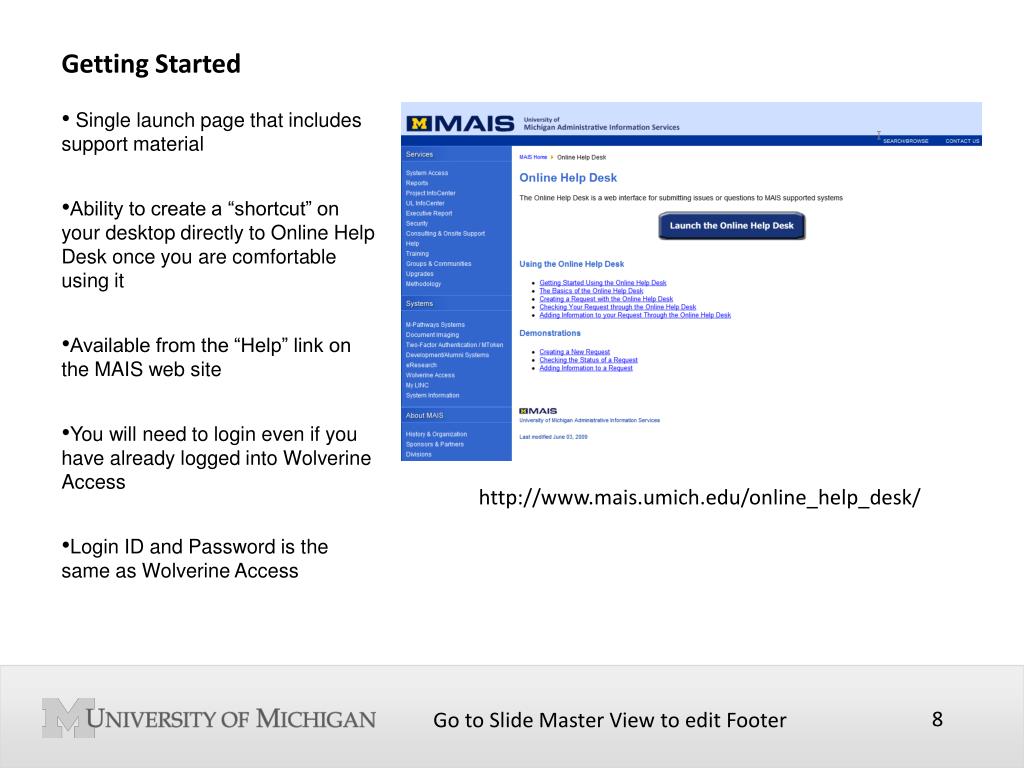The width and height of the screenshot is (1024, 768).
Task: Open Checking the Status of a Request demo
Action: pyautogui.click(x=588, y=360)
